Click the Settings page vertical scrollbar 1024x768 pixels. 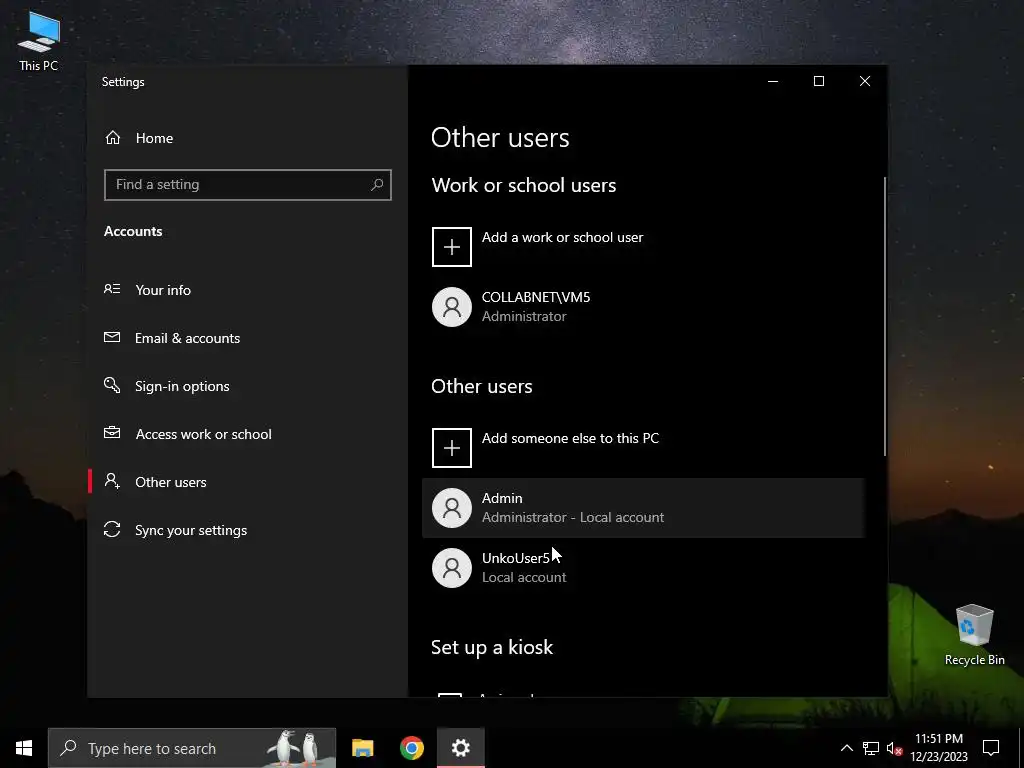tap(885, 316)
